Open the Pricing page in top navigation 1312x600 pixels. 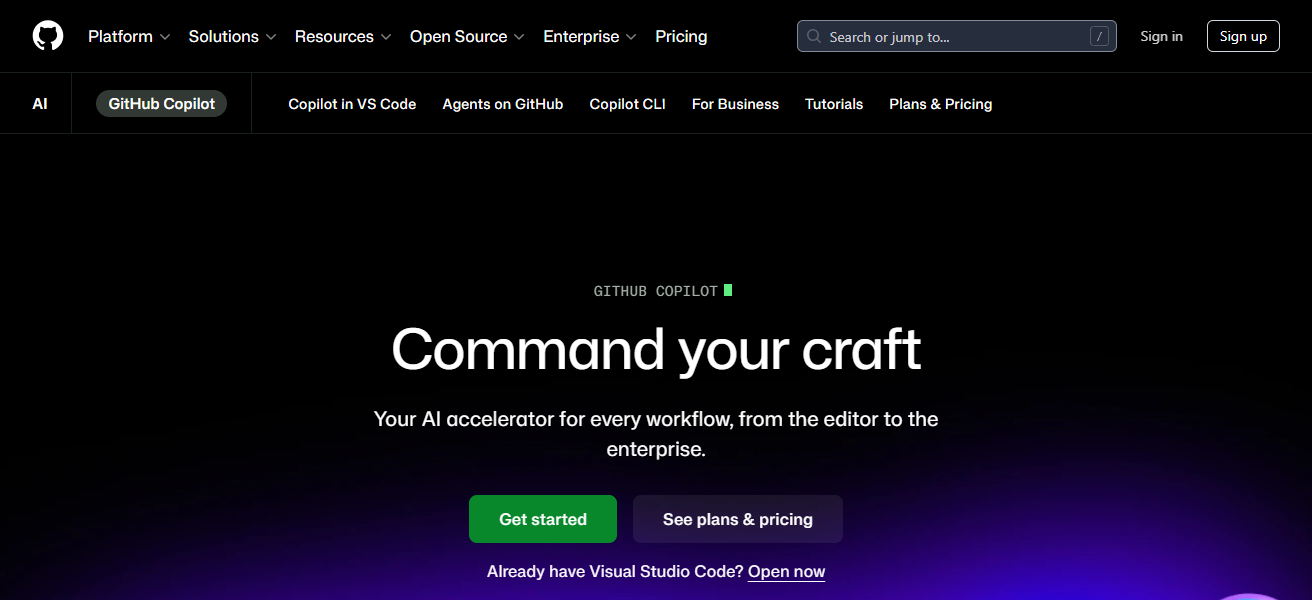click(x=681, y=36)
